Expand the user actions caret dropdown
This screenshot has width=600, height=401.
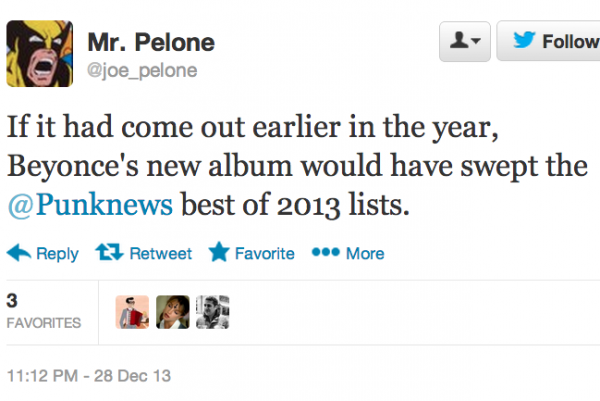(476, 42)
